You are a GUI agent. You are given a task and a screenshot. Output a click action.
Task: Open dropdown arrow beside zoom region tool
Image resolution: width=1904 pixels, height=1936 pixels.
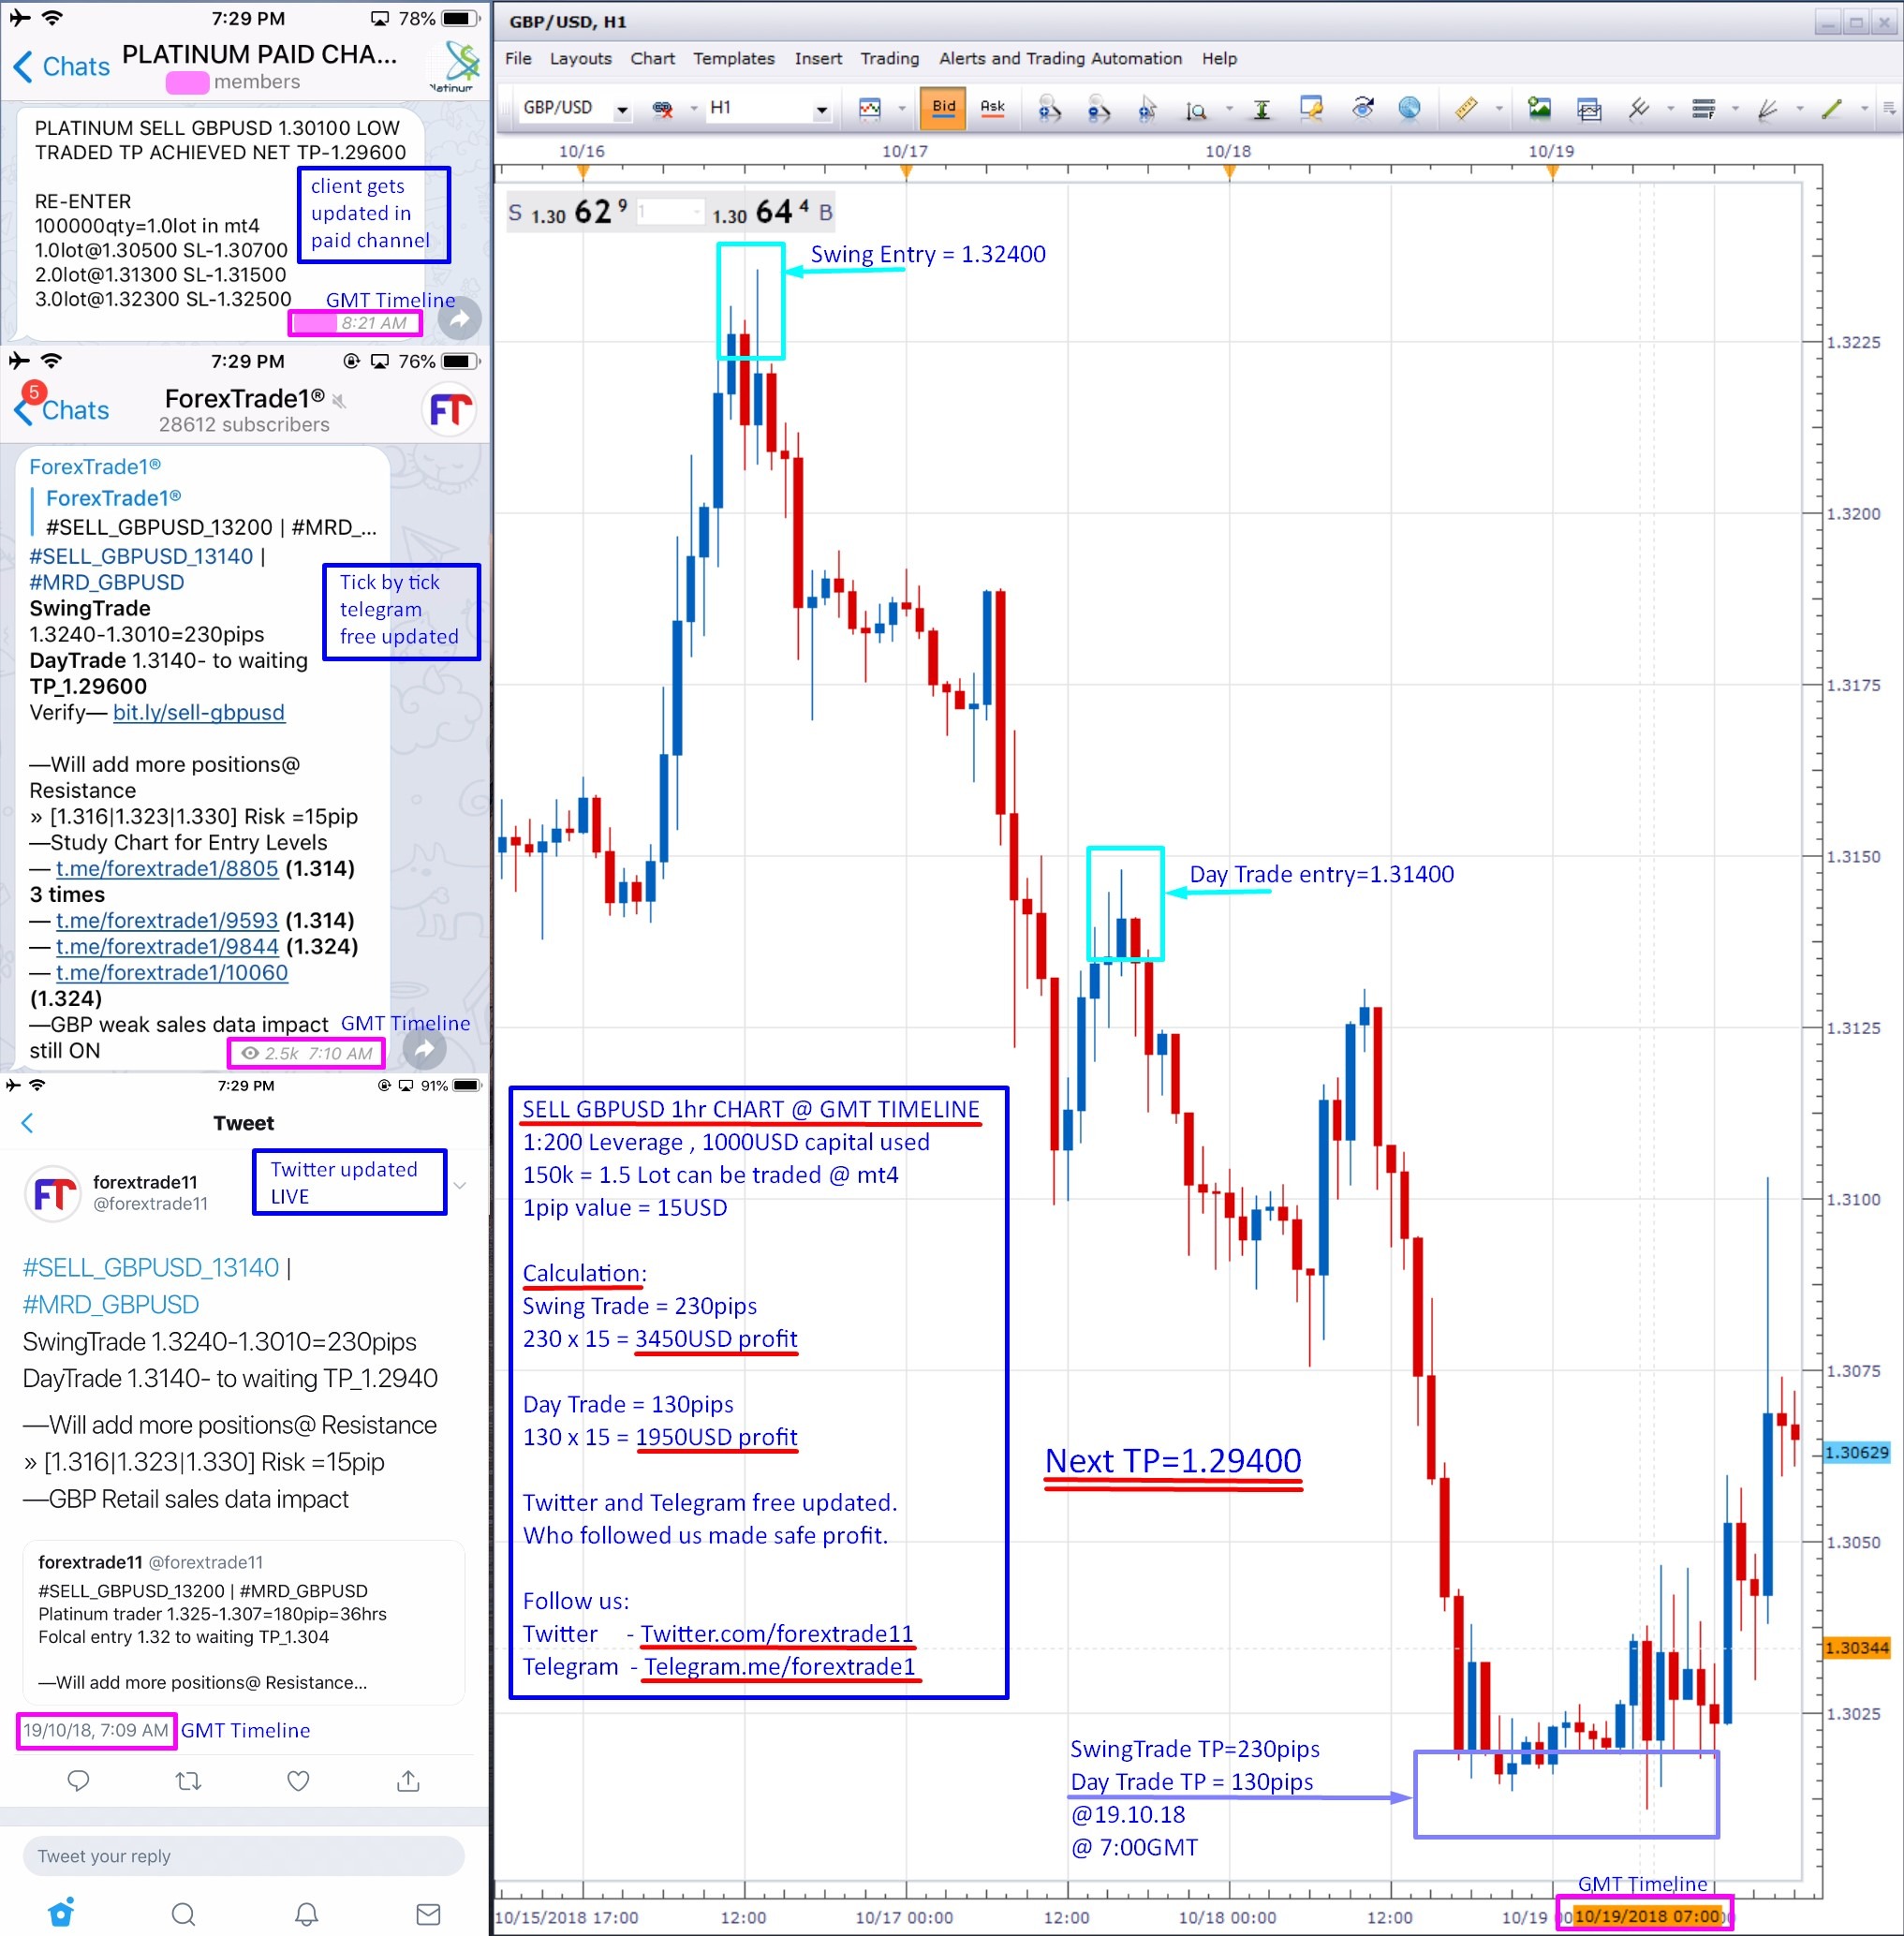[1229, 109]
